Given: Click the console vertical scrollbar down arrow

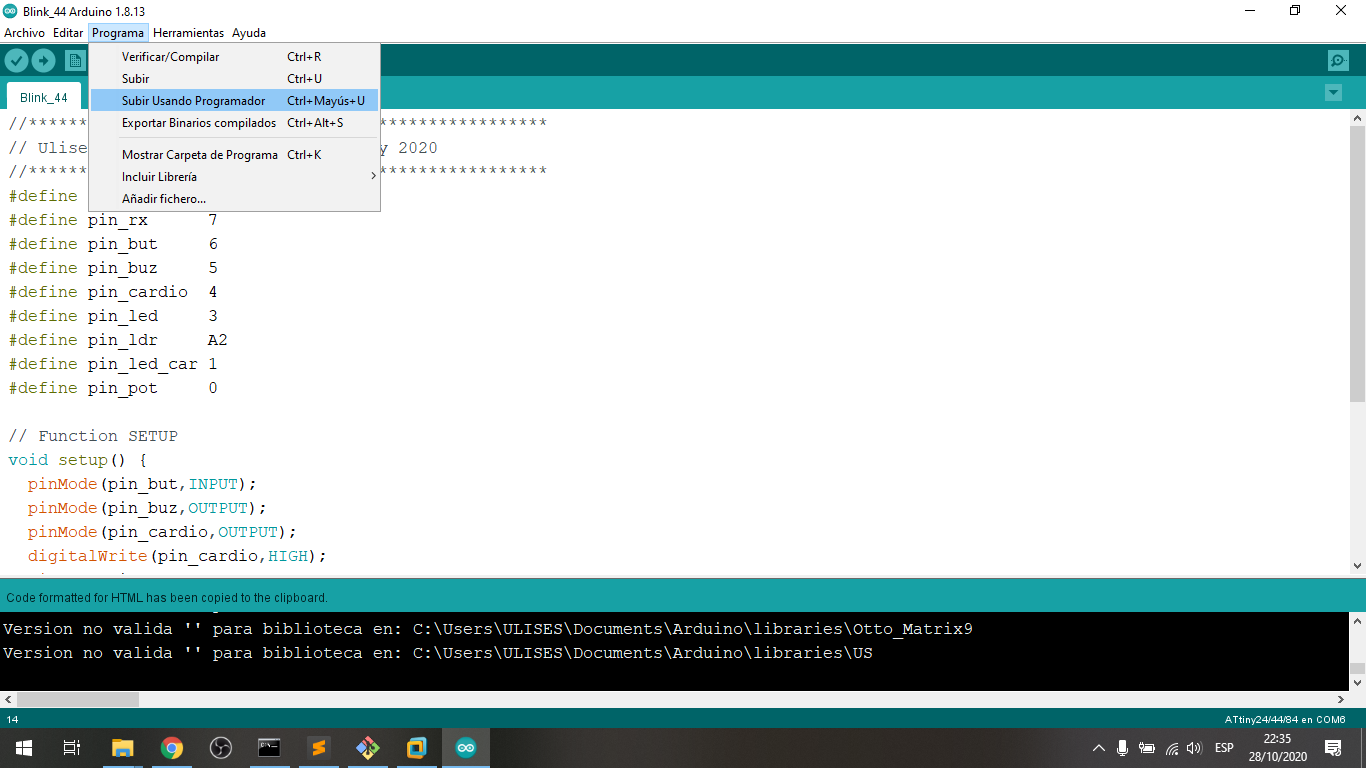Looking at the screenshot, I should tap(1357, 682).
